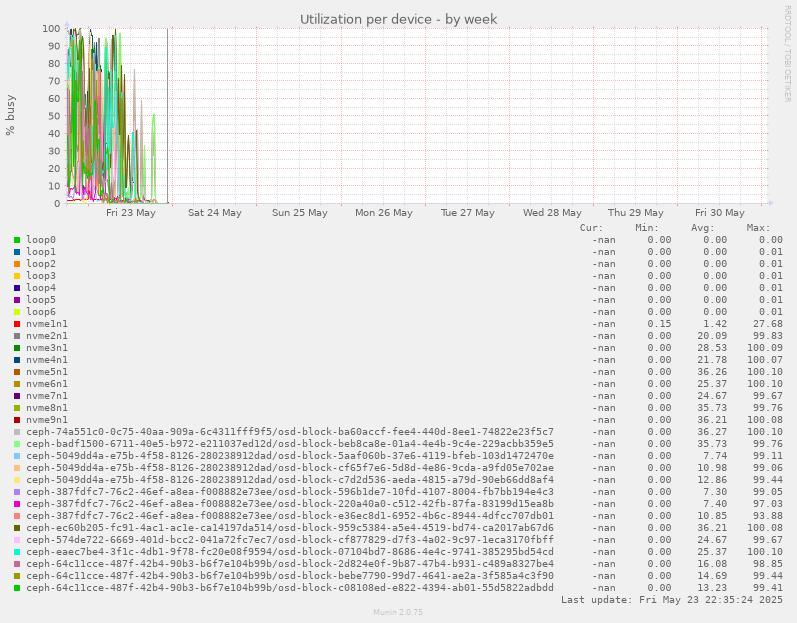The width and height of the screenshot is (797, 623).
Task: Select the osd-block-c08108ed legend entry
Action: pos(290,588)
